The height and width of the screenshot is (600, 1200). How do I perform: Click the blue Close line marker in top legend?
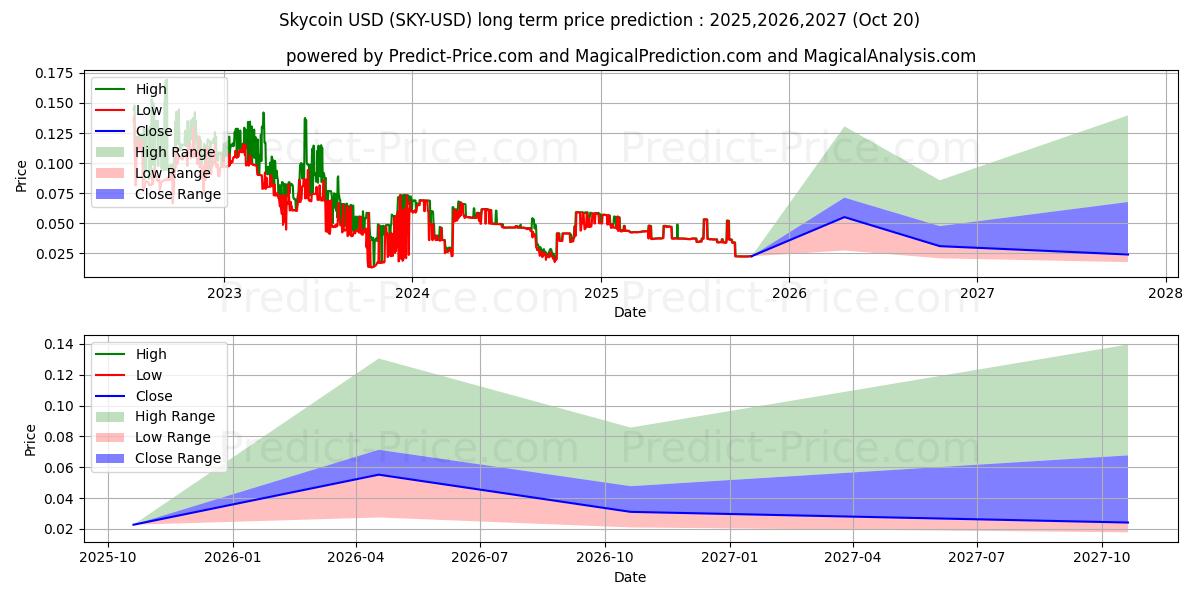point(111,132)
